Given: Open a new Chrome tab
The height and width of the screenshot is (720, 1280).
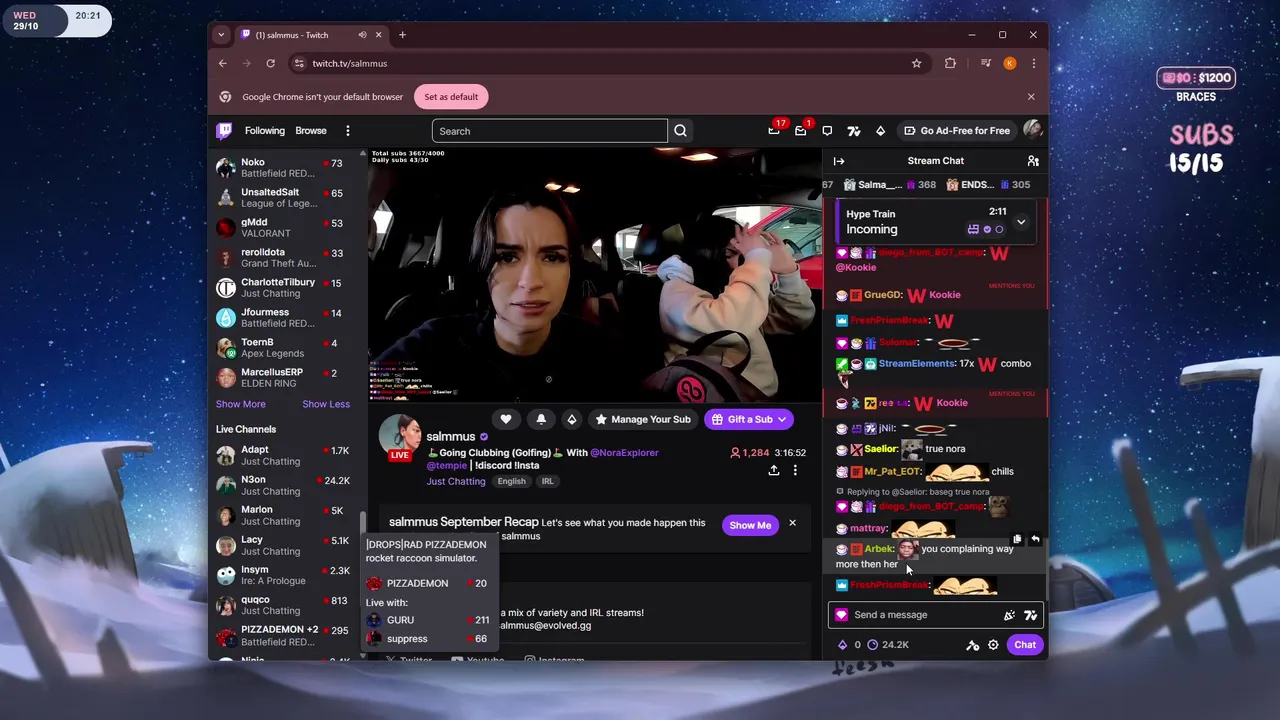Looking at the screenshot, I should pos(402,35).
